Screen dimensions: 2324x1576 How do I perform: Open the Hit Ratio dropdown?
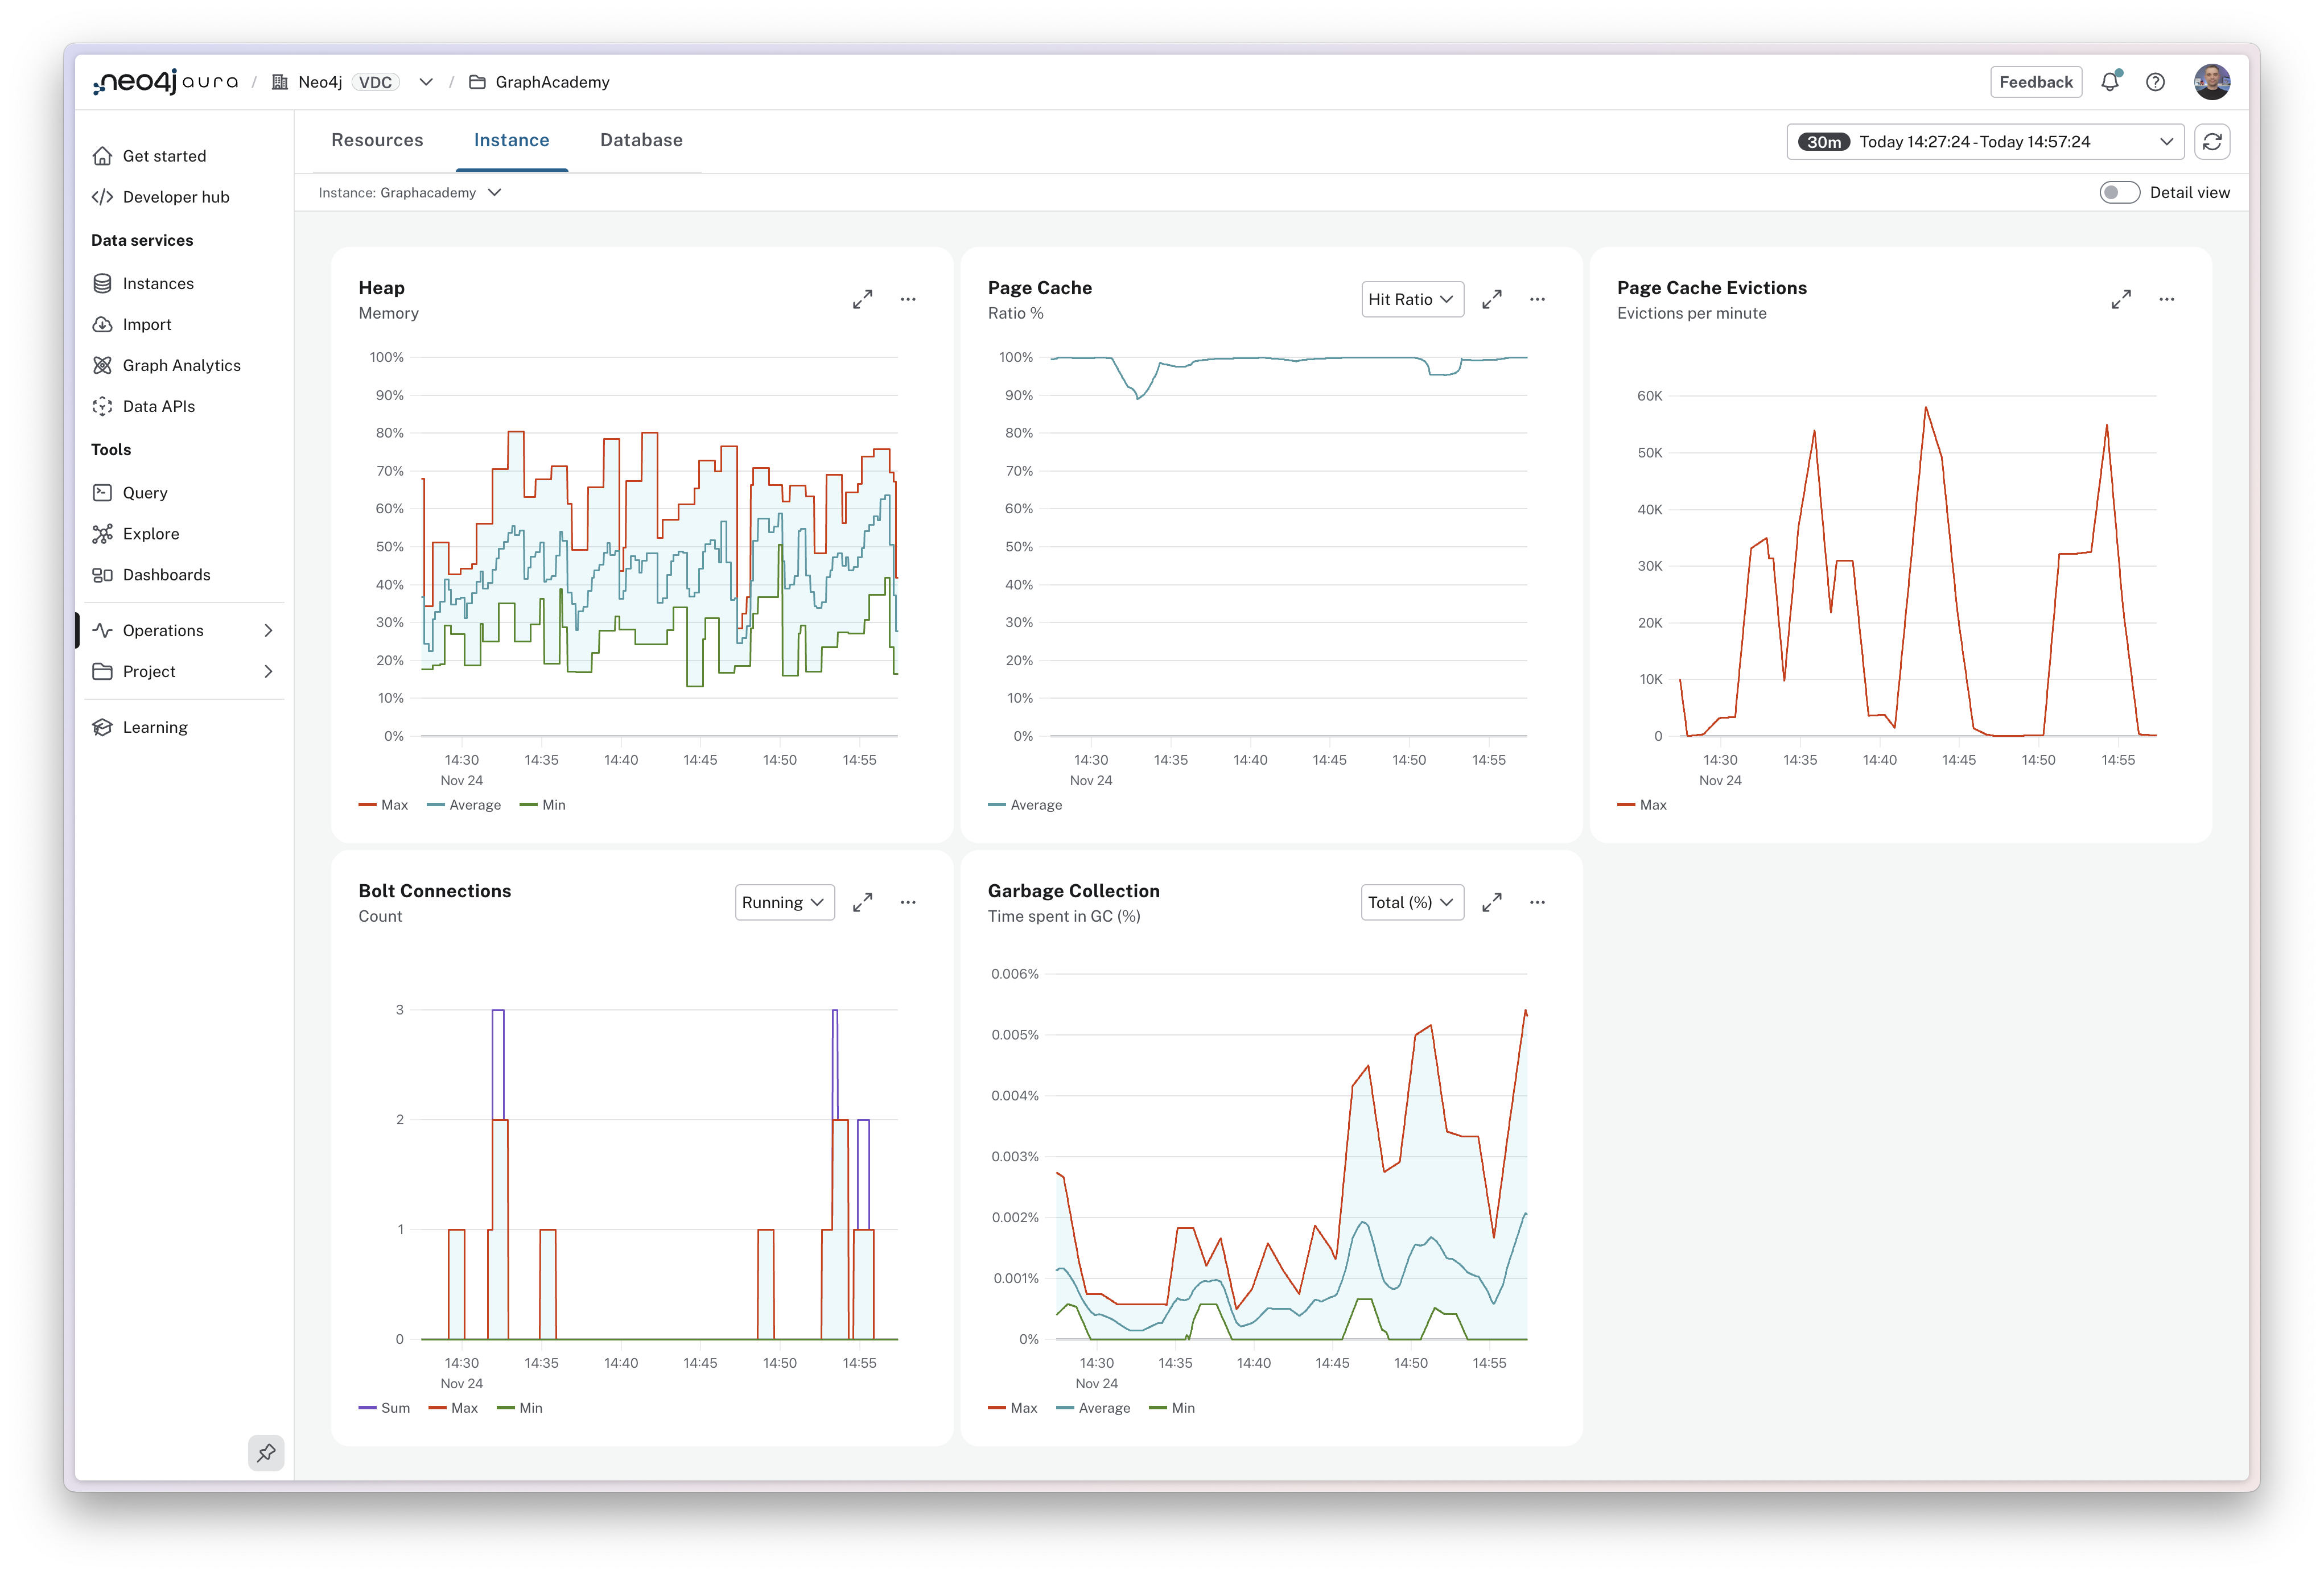[1412, 299]
